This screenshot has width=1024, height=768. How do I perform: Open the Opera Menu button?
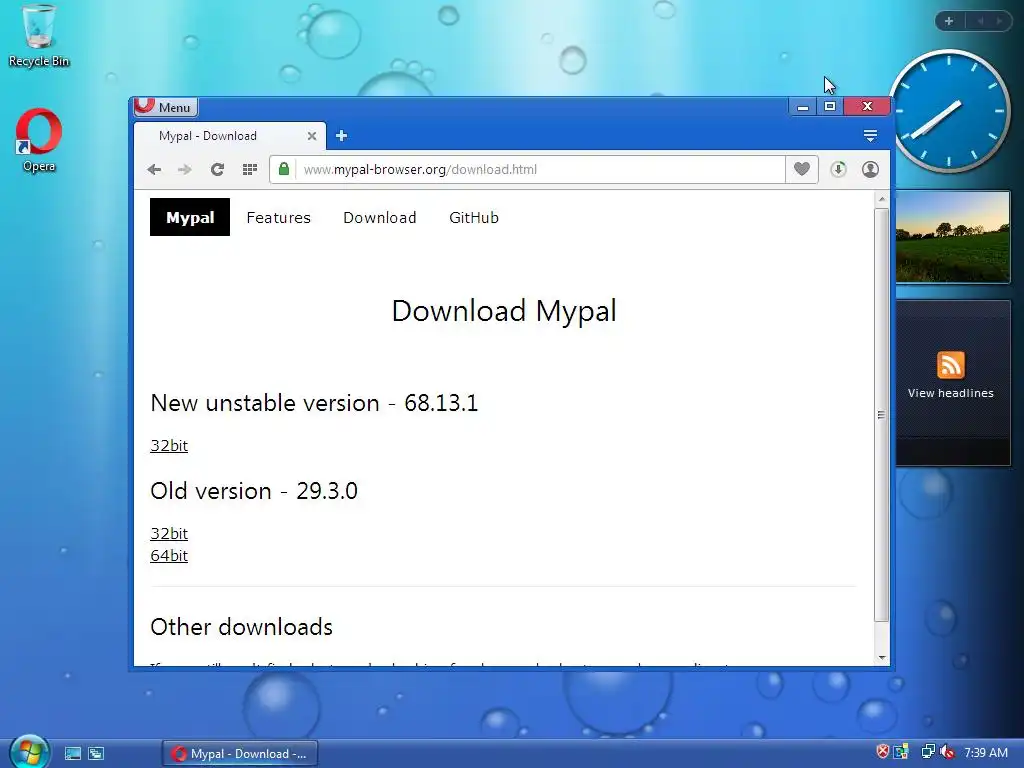[166, 107]
